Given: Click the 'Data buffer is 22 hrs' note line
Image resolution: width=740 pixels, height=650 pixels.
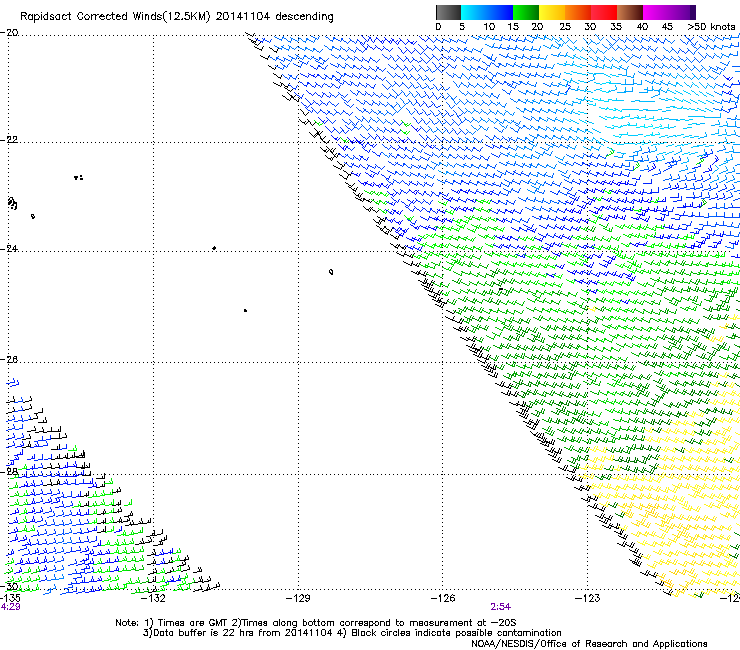Looking at the screenshot, I should point(352,633).
